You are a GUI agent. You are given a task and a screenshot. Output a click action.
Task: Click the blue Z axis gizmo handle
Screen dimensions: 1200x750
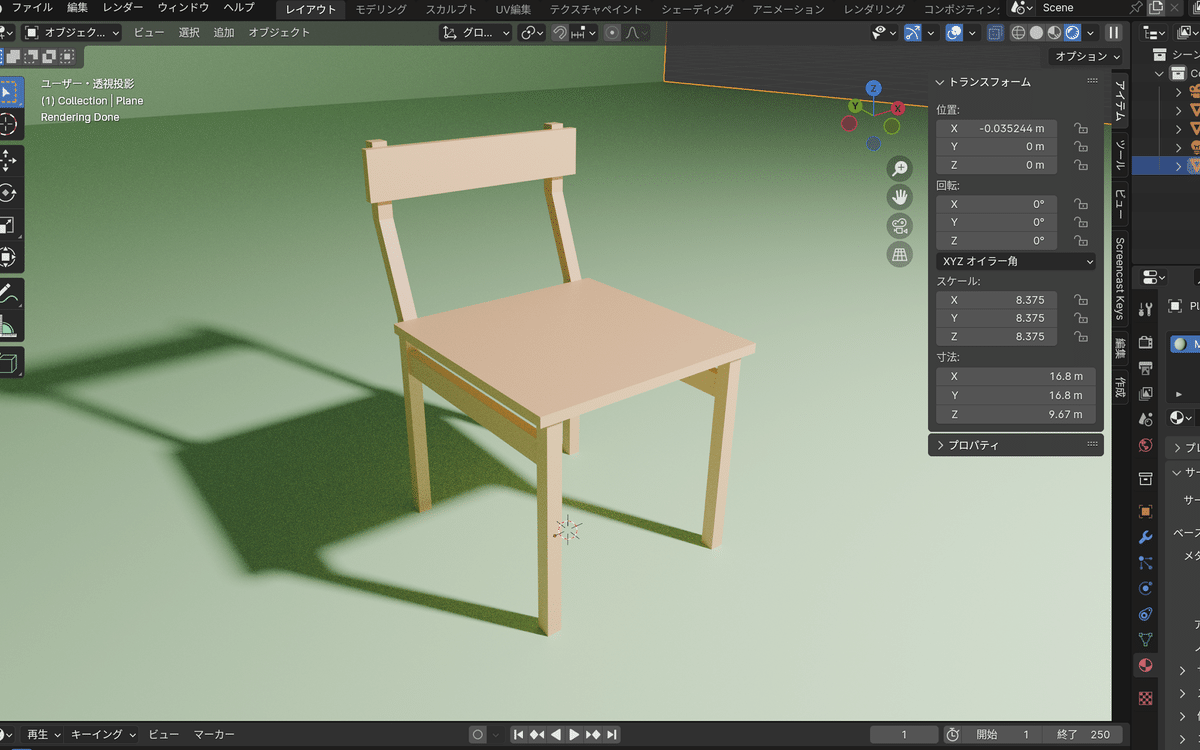pos(873,88)
